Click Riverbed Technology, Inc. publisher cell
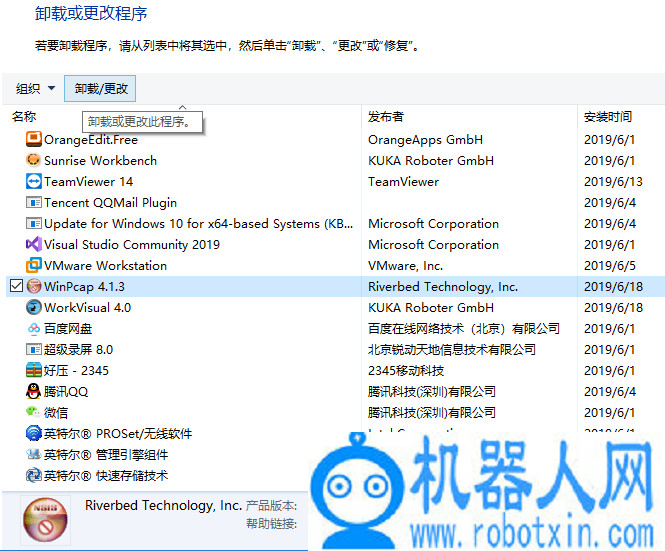The image size is (665, 551). (x=443, y=286)
